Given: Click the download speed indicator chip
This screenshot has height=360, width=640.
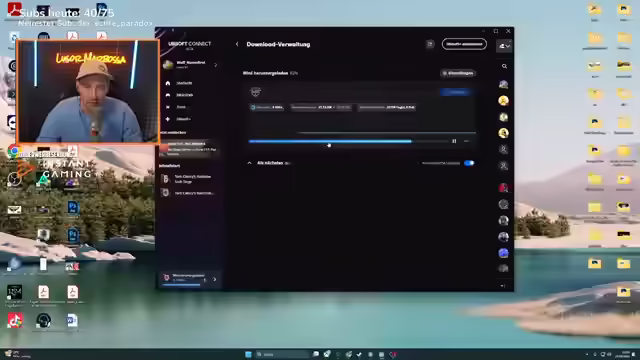Looking at the screenshot, I should click(267, 107).
